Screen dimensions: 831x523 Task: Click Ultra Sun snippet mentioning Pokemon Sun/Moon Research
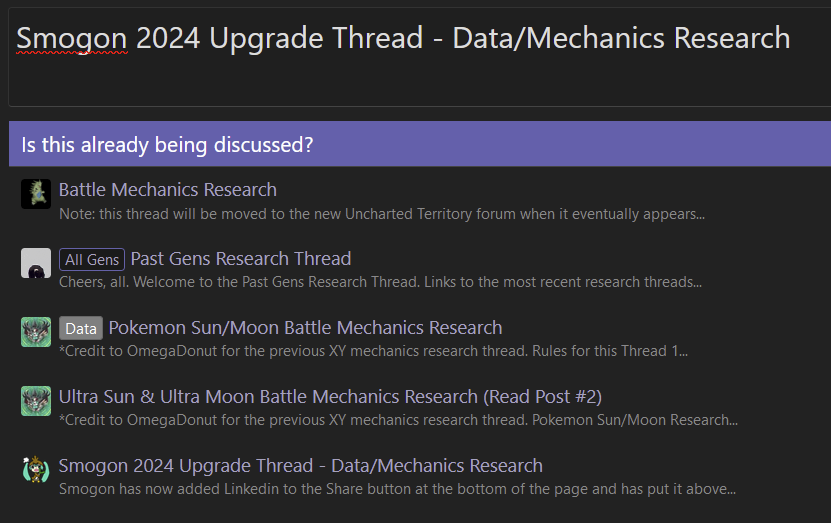[x=398, y=420]
